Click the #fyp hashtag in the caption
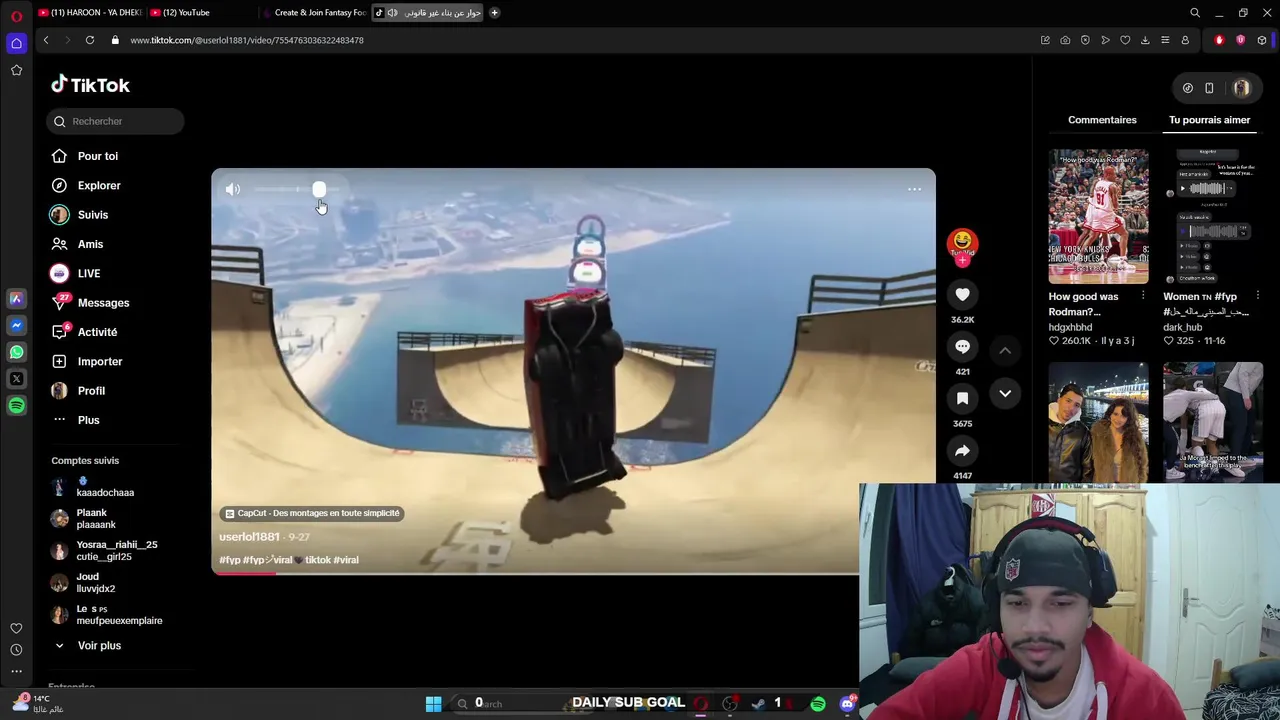Viewport: 1280px width, 720px height. pyautogui.click(x=229, y=560)
